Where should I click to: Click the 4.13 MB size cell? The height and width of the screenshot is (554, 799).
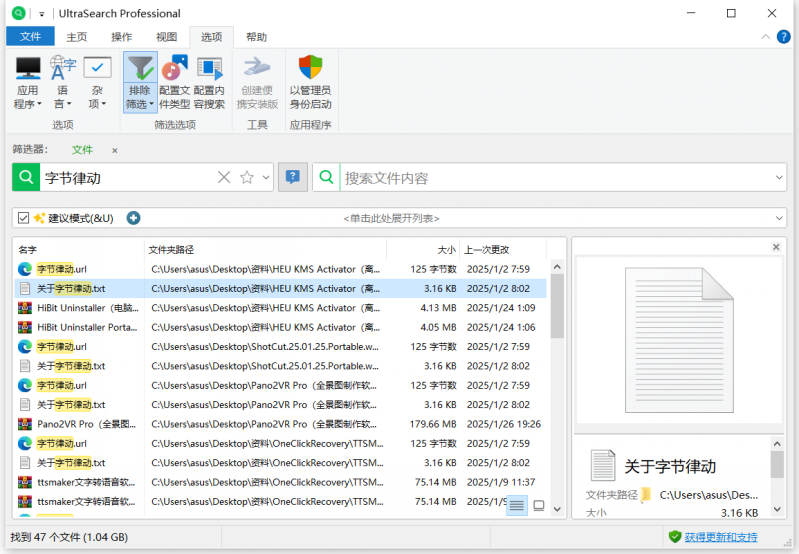(x=438, y=308)
